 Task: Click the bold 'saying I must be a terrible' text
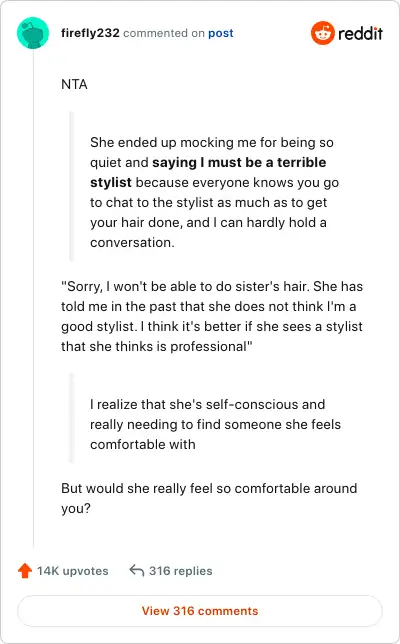point(239,162)
